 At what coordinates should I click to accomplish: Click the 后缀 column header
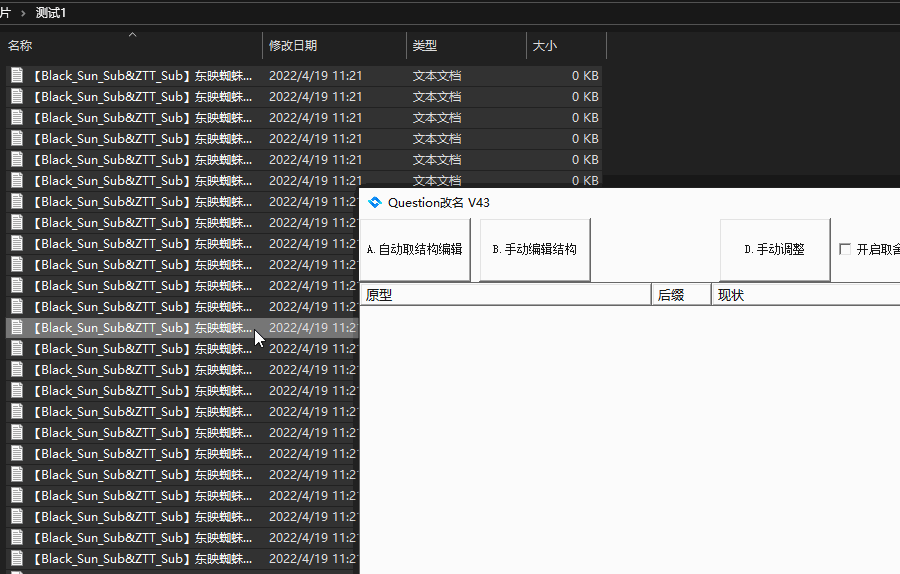(681, 295)
